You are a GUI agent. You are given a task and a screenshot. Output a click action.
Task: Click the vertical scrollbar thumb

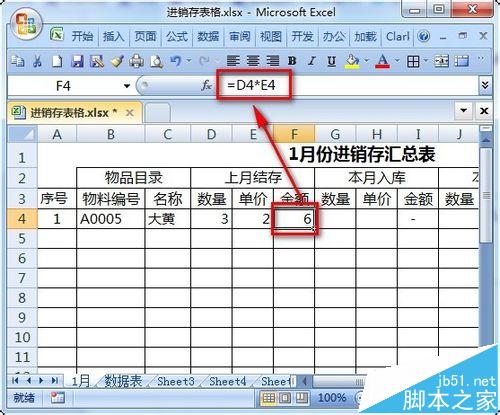486,195
